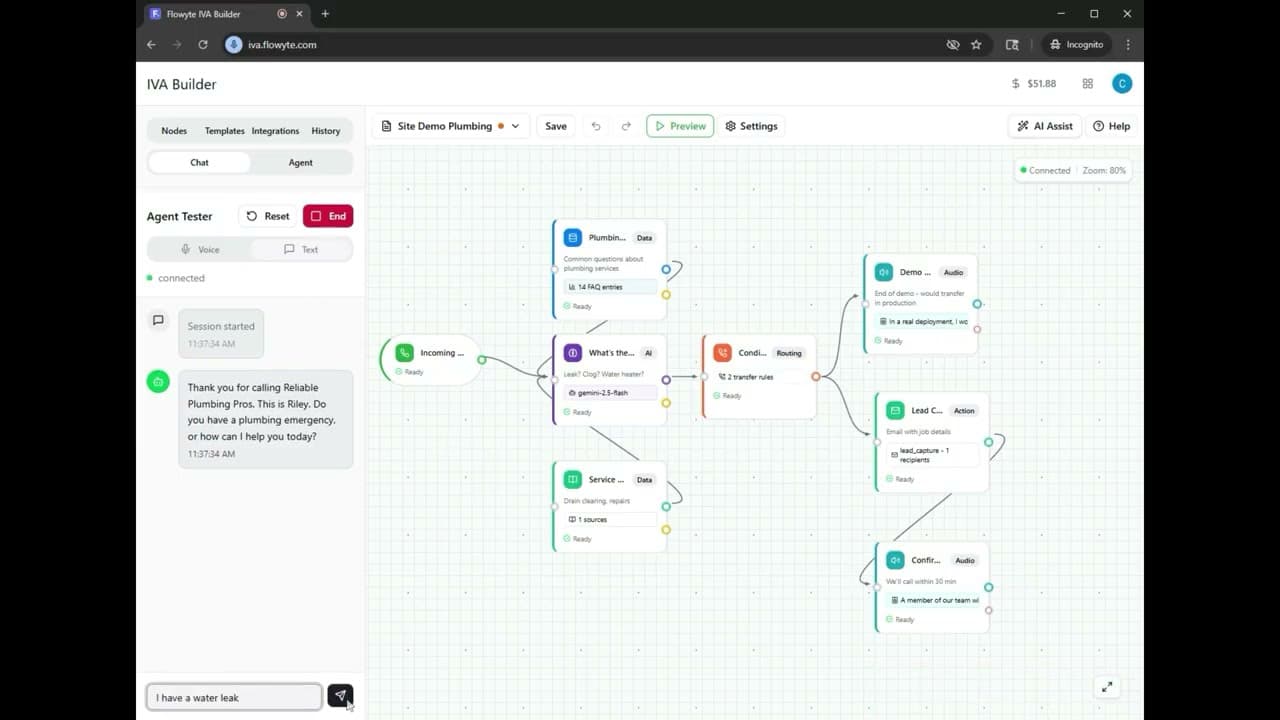Screen dimensions: 1280x720
Task: Open the History tab
Action: tap(326, 130)
